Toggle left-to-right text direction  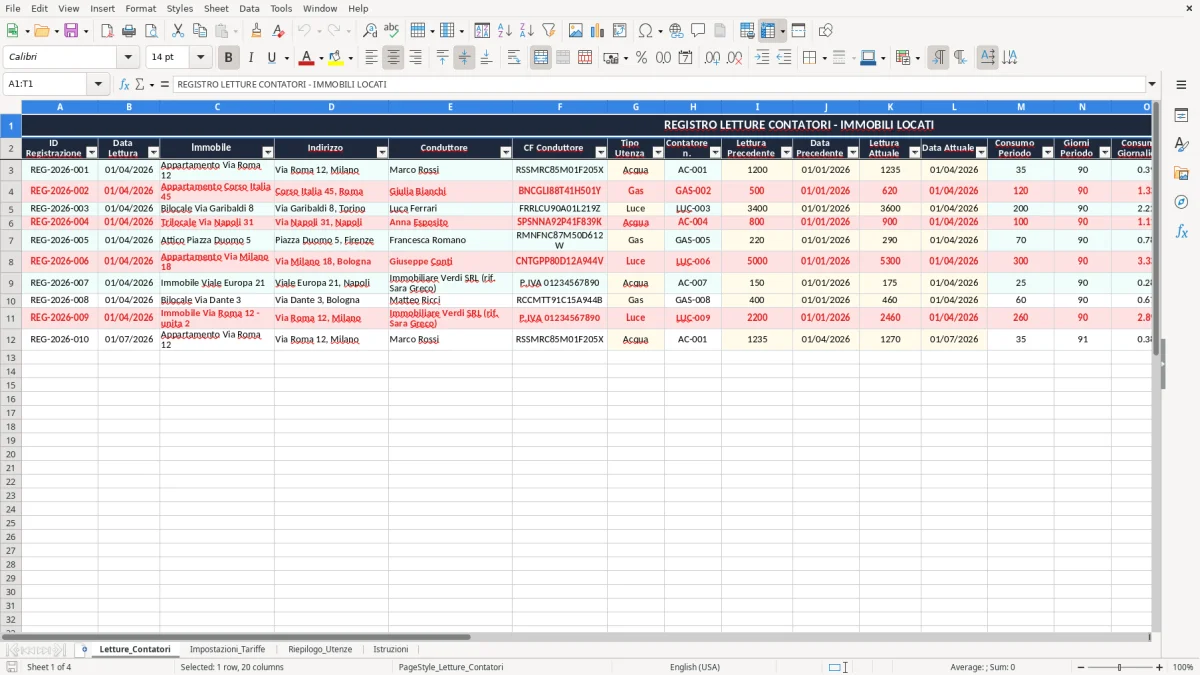tap(938, 58)
